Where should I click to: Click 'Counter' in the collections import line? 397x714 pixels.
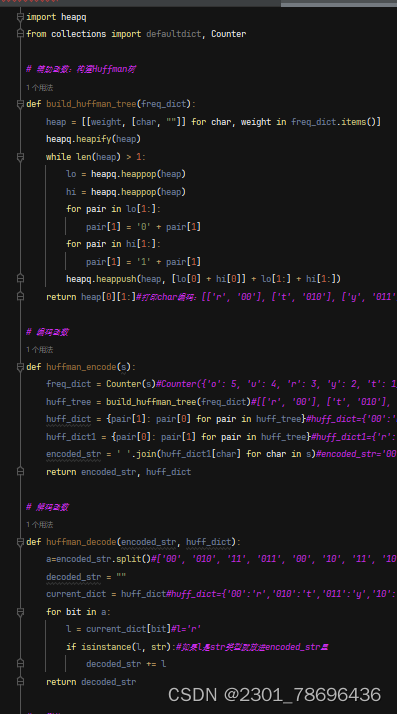click(229, 34)
